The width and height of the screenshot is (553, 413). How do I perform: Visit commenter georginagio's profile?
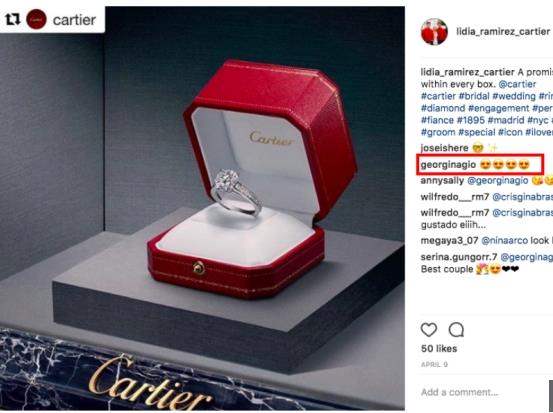[x=448, y=164]
